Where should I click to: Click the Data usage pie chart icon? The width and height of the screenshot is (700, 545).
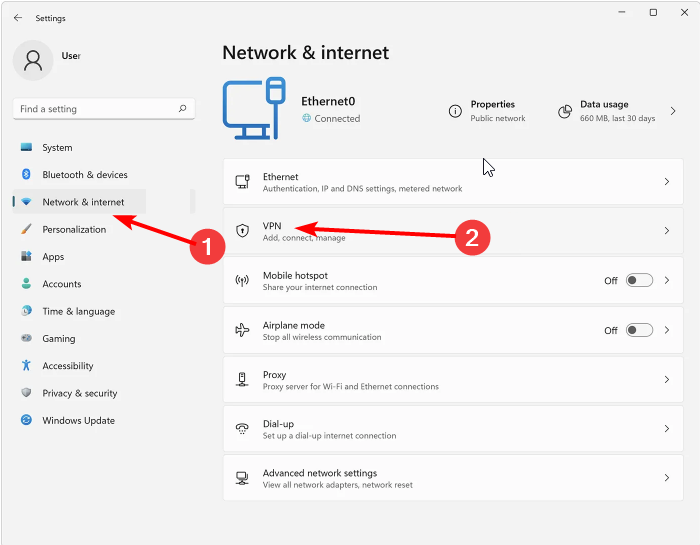565,111
